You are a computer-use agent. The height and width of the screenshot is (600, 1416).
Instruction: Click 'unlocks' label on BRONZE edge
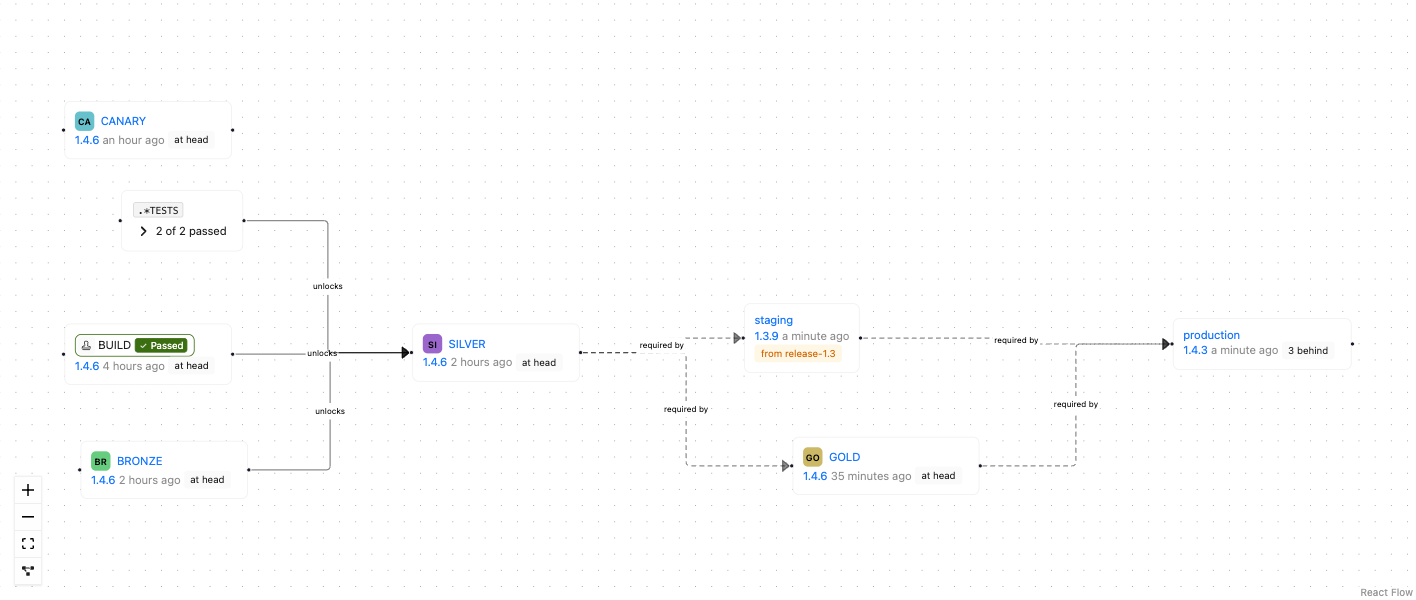click(x=330, y=411)
